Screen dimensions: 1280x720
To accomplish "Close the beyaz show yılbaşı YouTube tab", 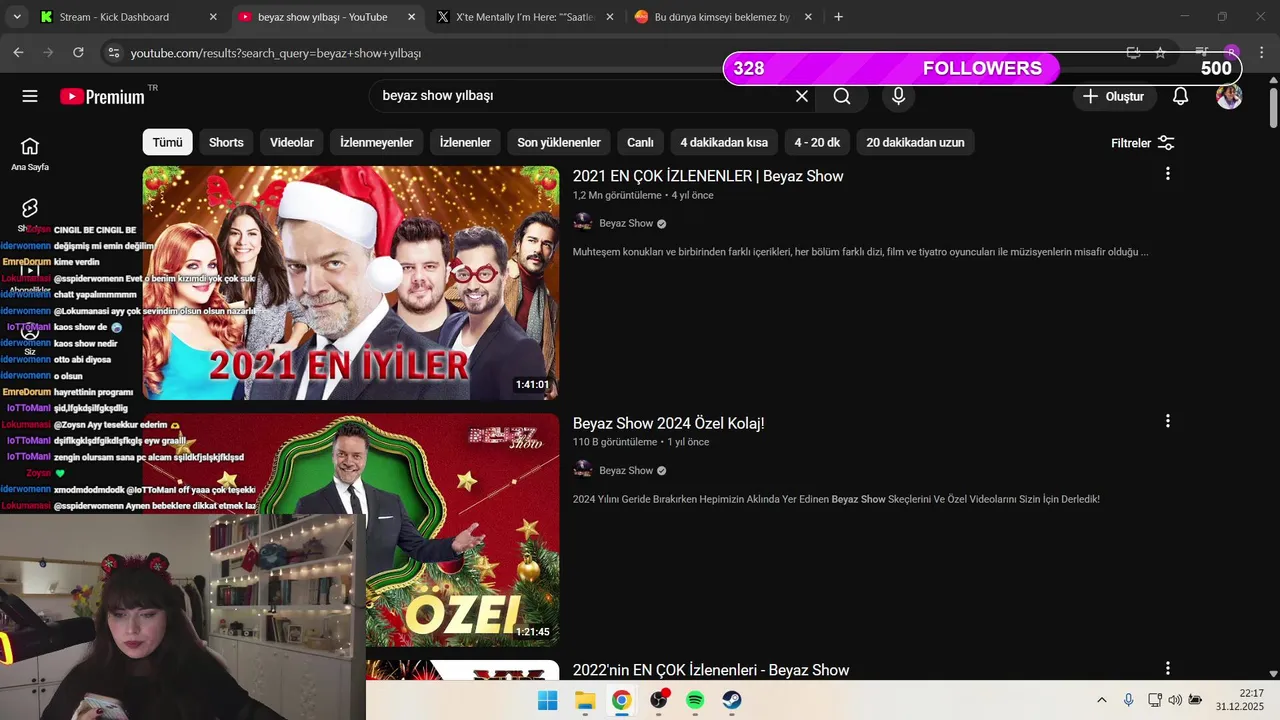I will pyautogui.click(x=411, y=17).
